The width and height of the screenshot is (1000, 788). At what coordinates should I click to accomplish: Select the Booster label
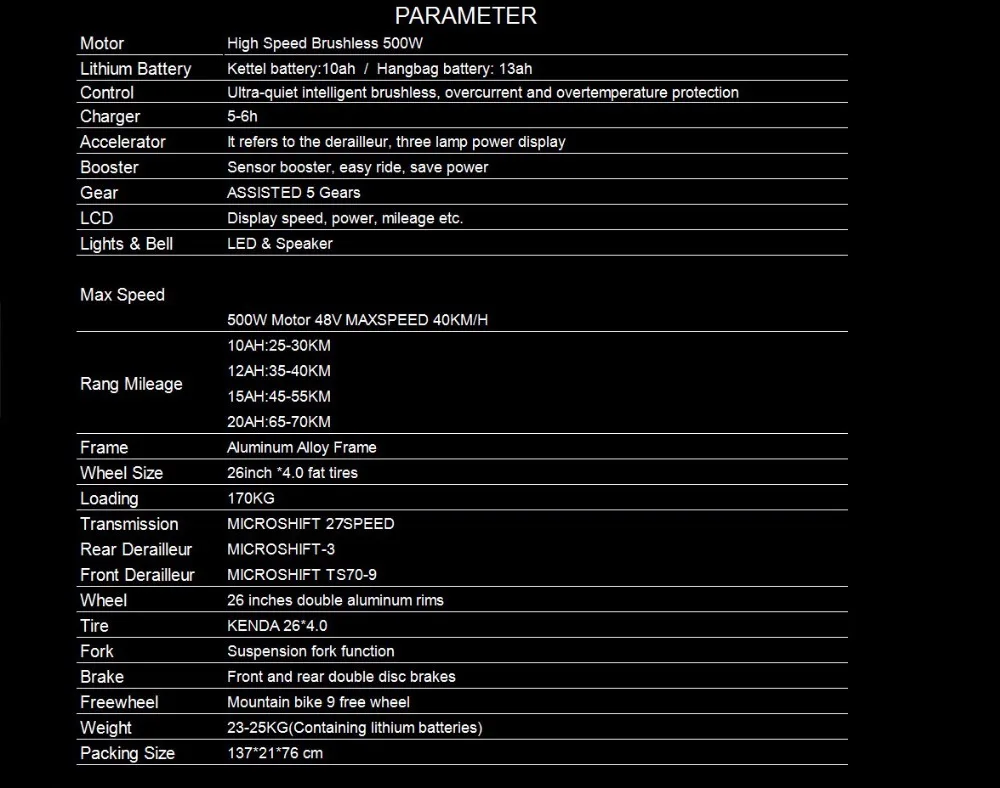(109, 167)
